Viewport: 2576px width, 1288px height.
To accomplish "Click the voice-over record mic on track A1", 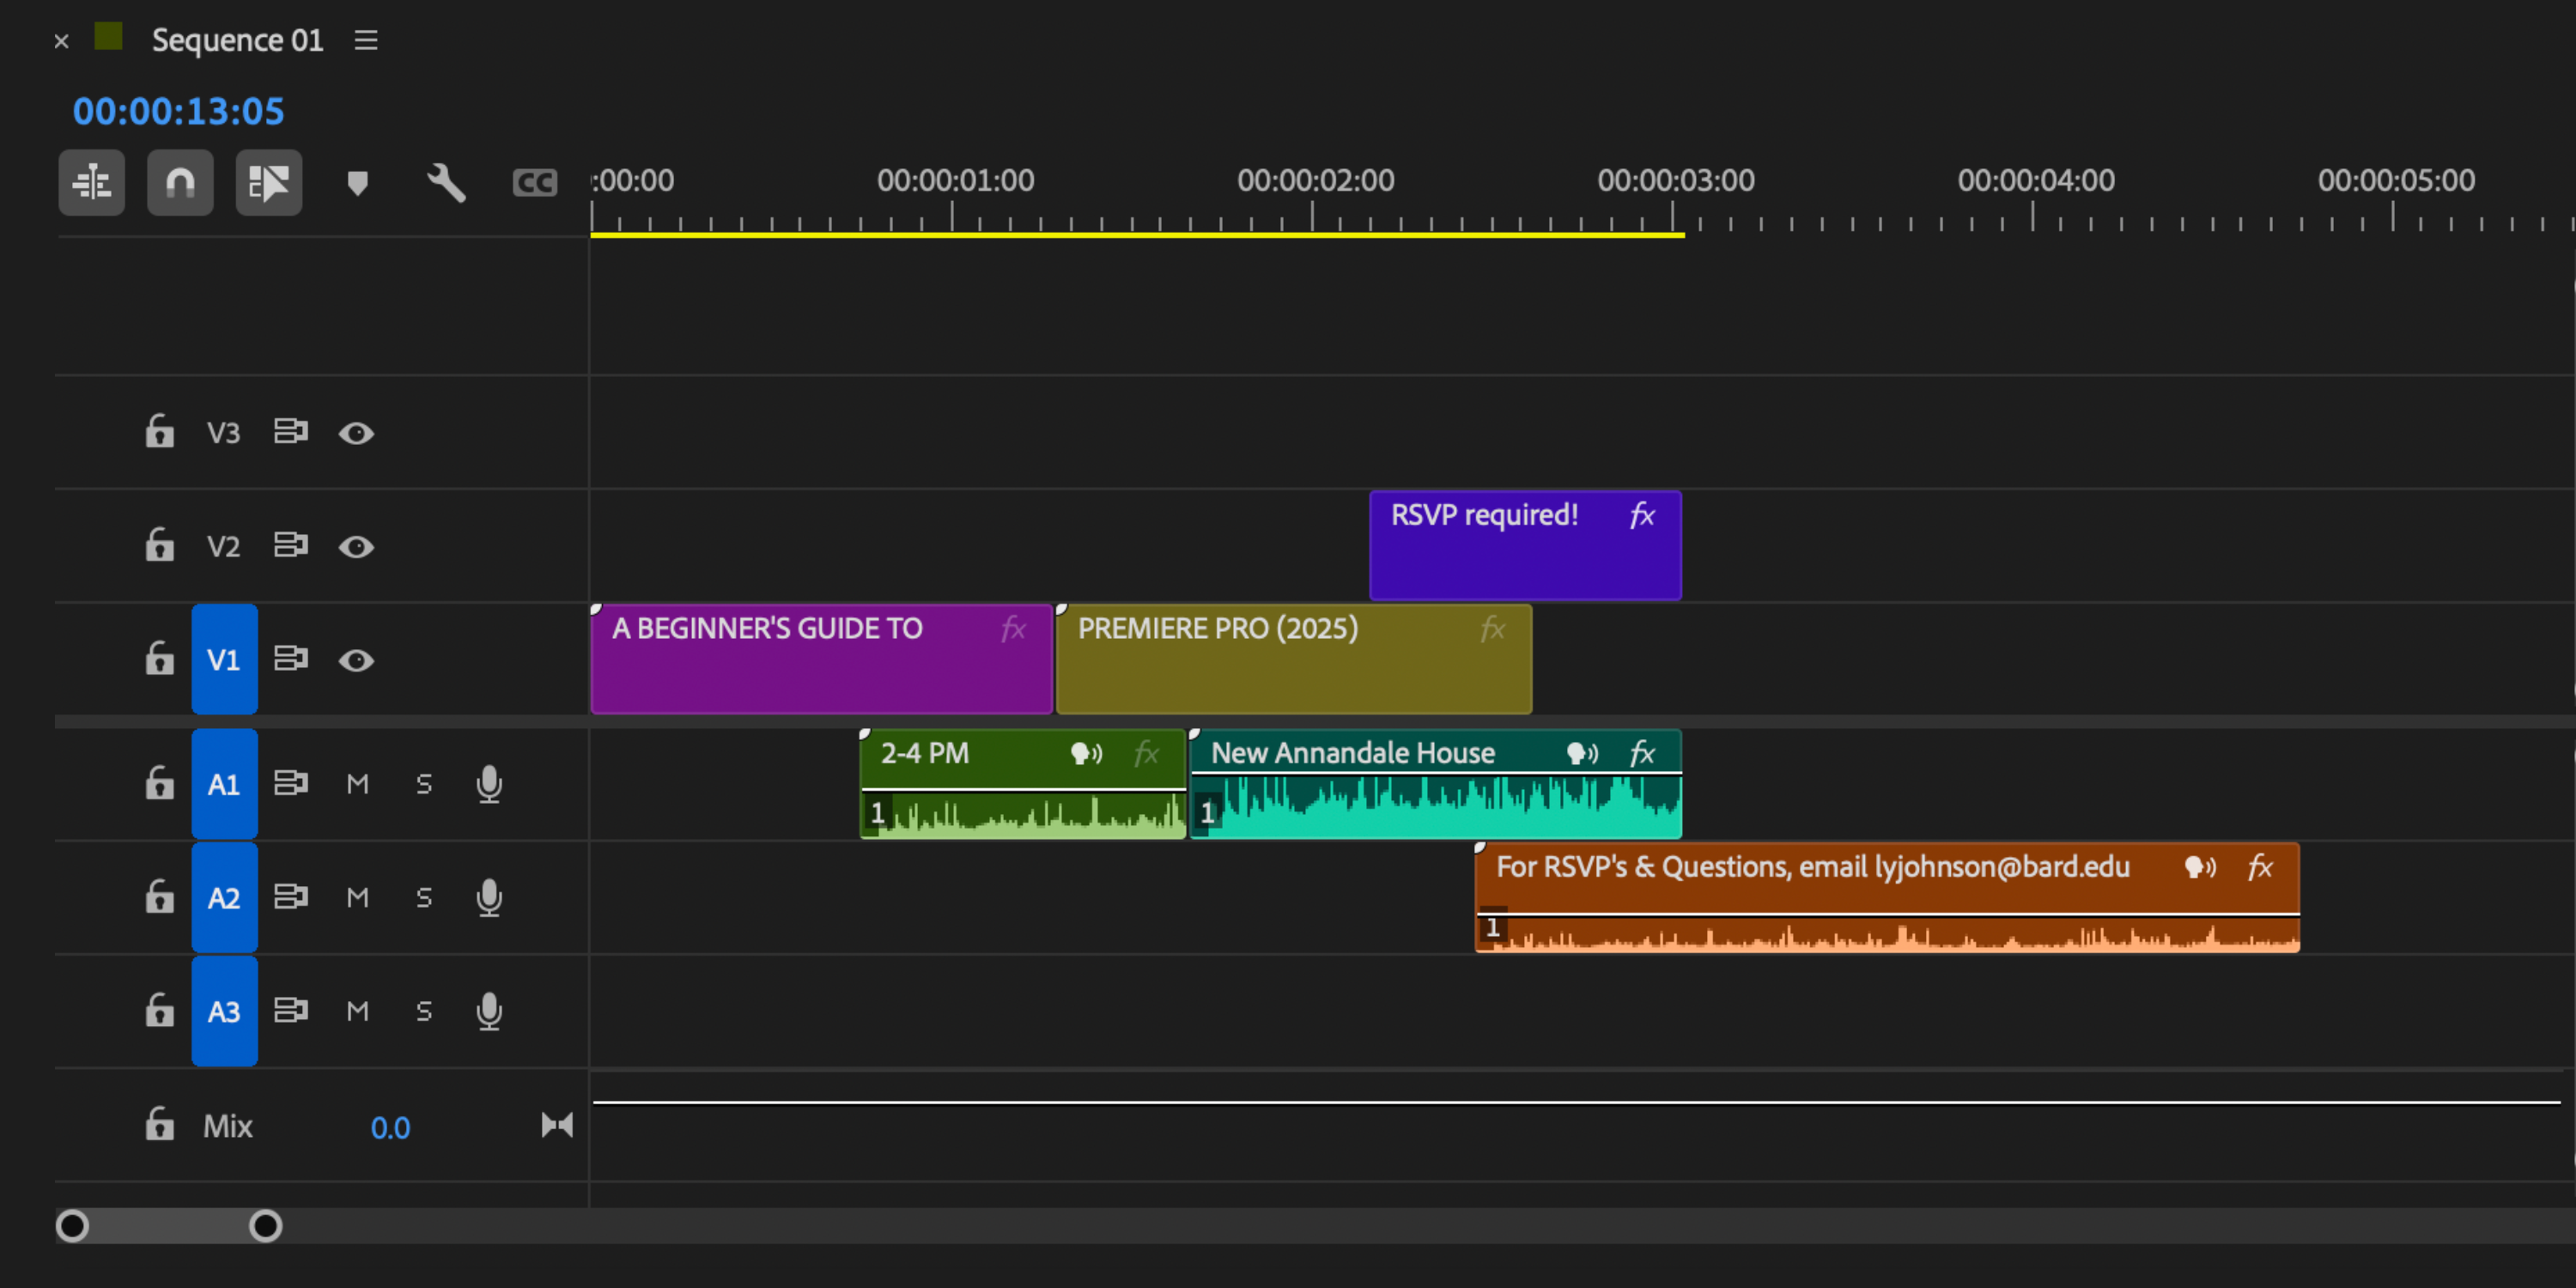I will 489,784.
